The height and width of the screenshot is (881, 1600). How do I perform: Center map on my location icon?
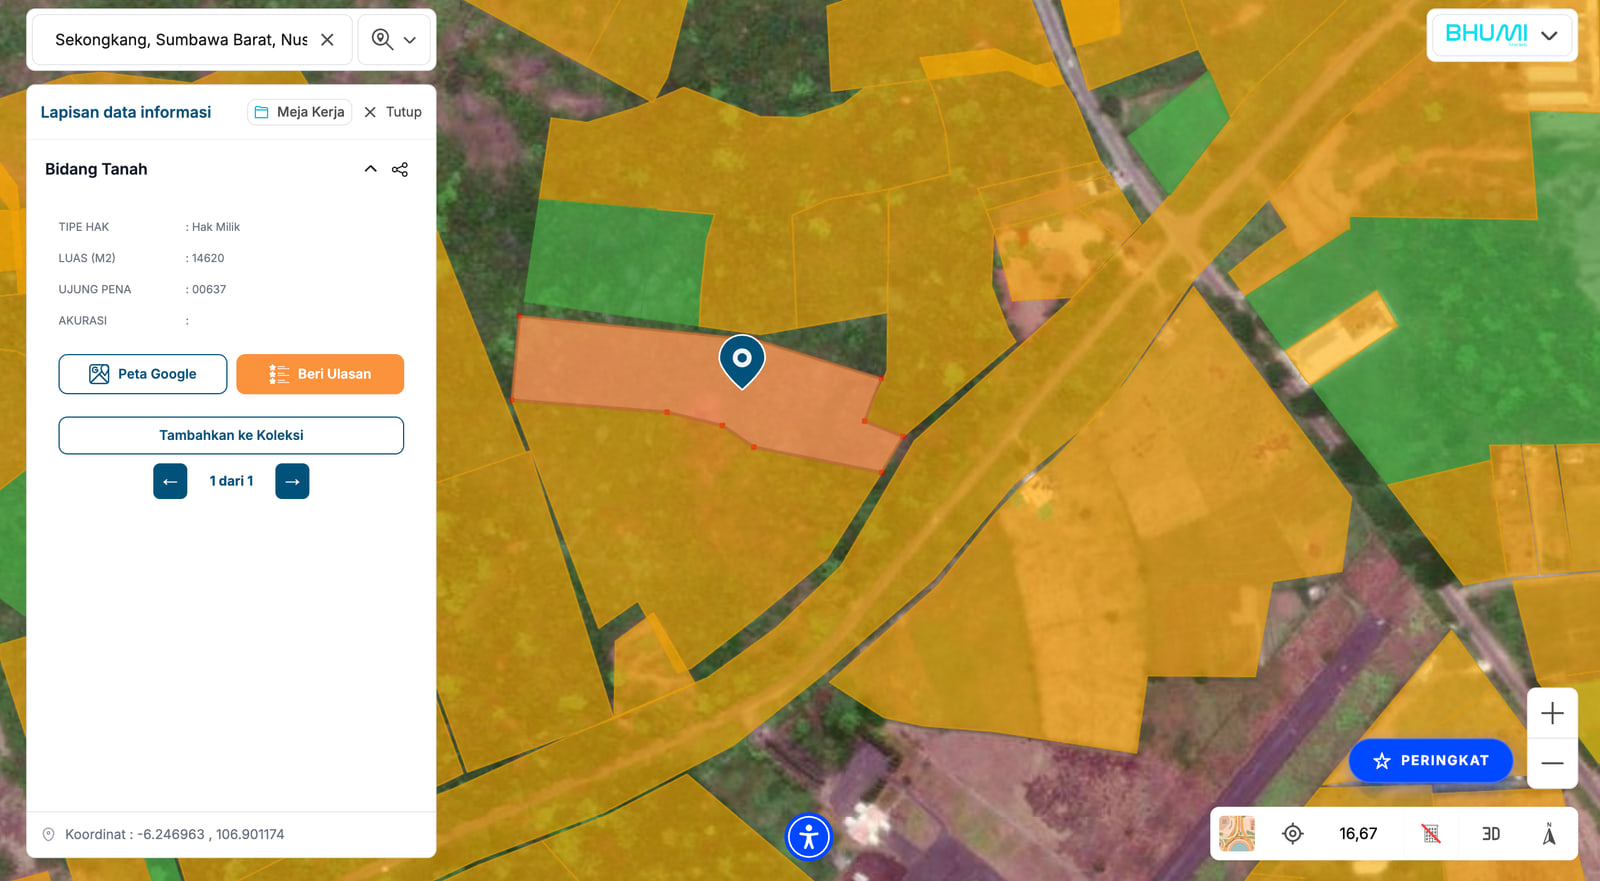(x=1293, y=834)
